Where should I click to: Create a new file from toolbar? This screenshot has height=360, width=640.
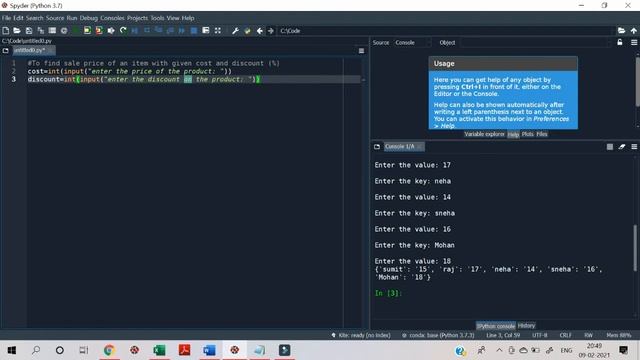pyautogui.click(x=6, y=31)
